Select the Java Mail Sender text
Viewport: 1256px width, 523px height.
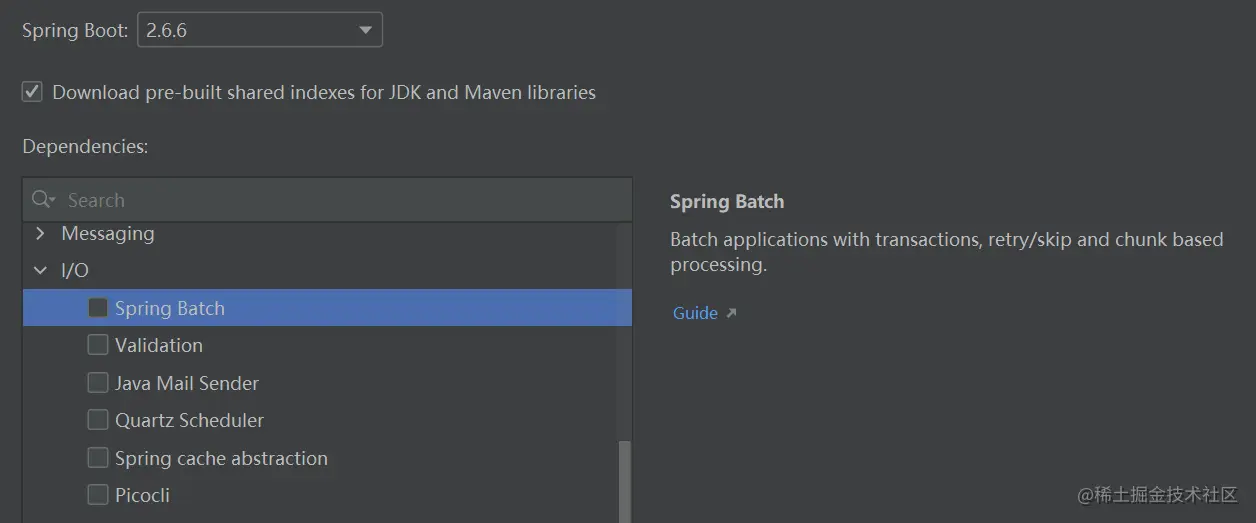(x=187, y=383)
